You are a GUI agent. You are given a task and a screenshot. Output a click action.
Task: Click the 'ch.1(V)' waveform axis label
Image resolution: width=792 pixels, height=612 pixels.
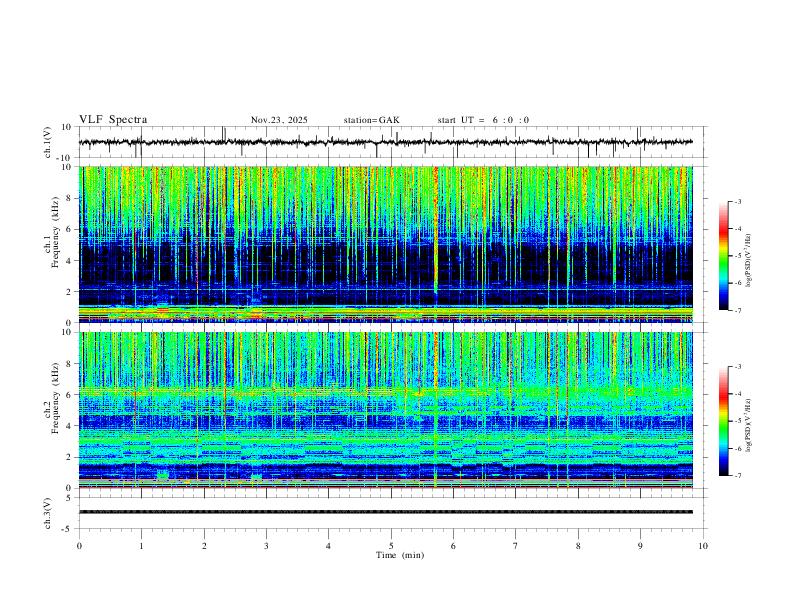point(47,142)
